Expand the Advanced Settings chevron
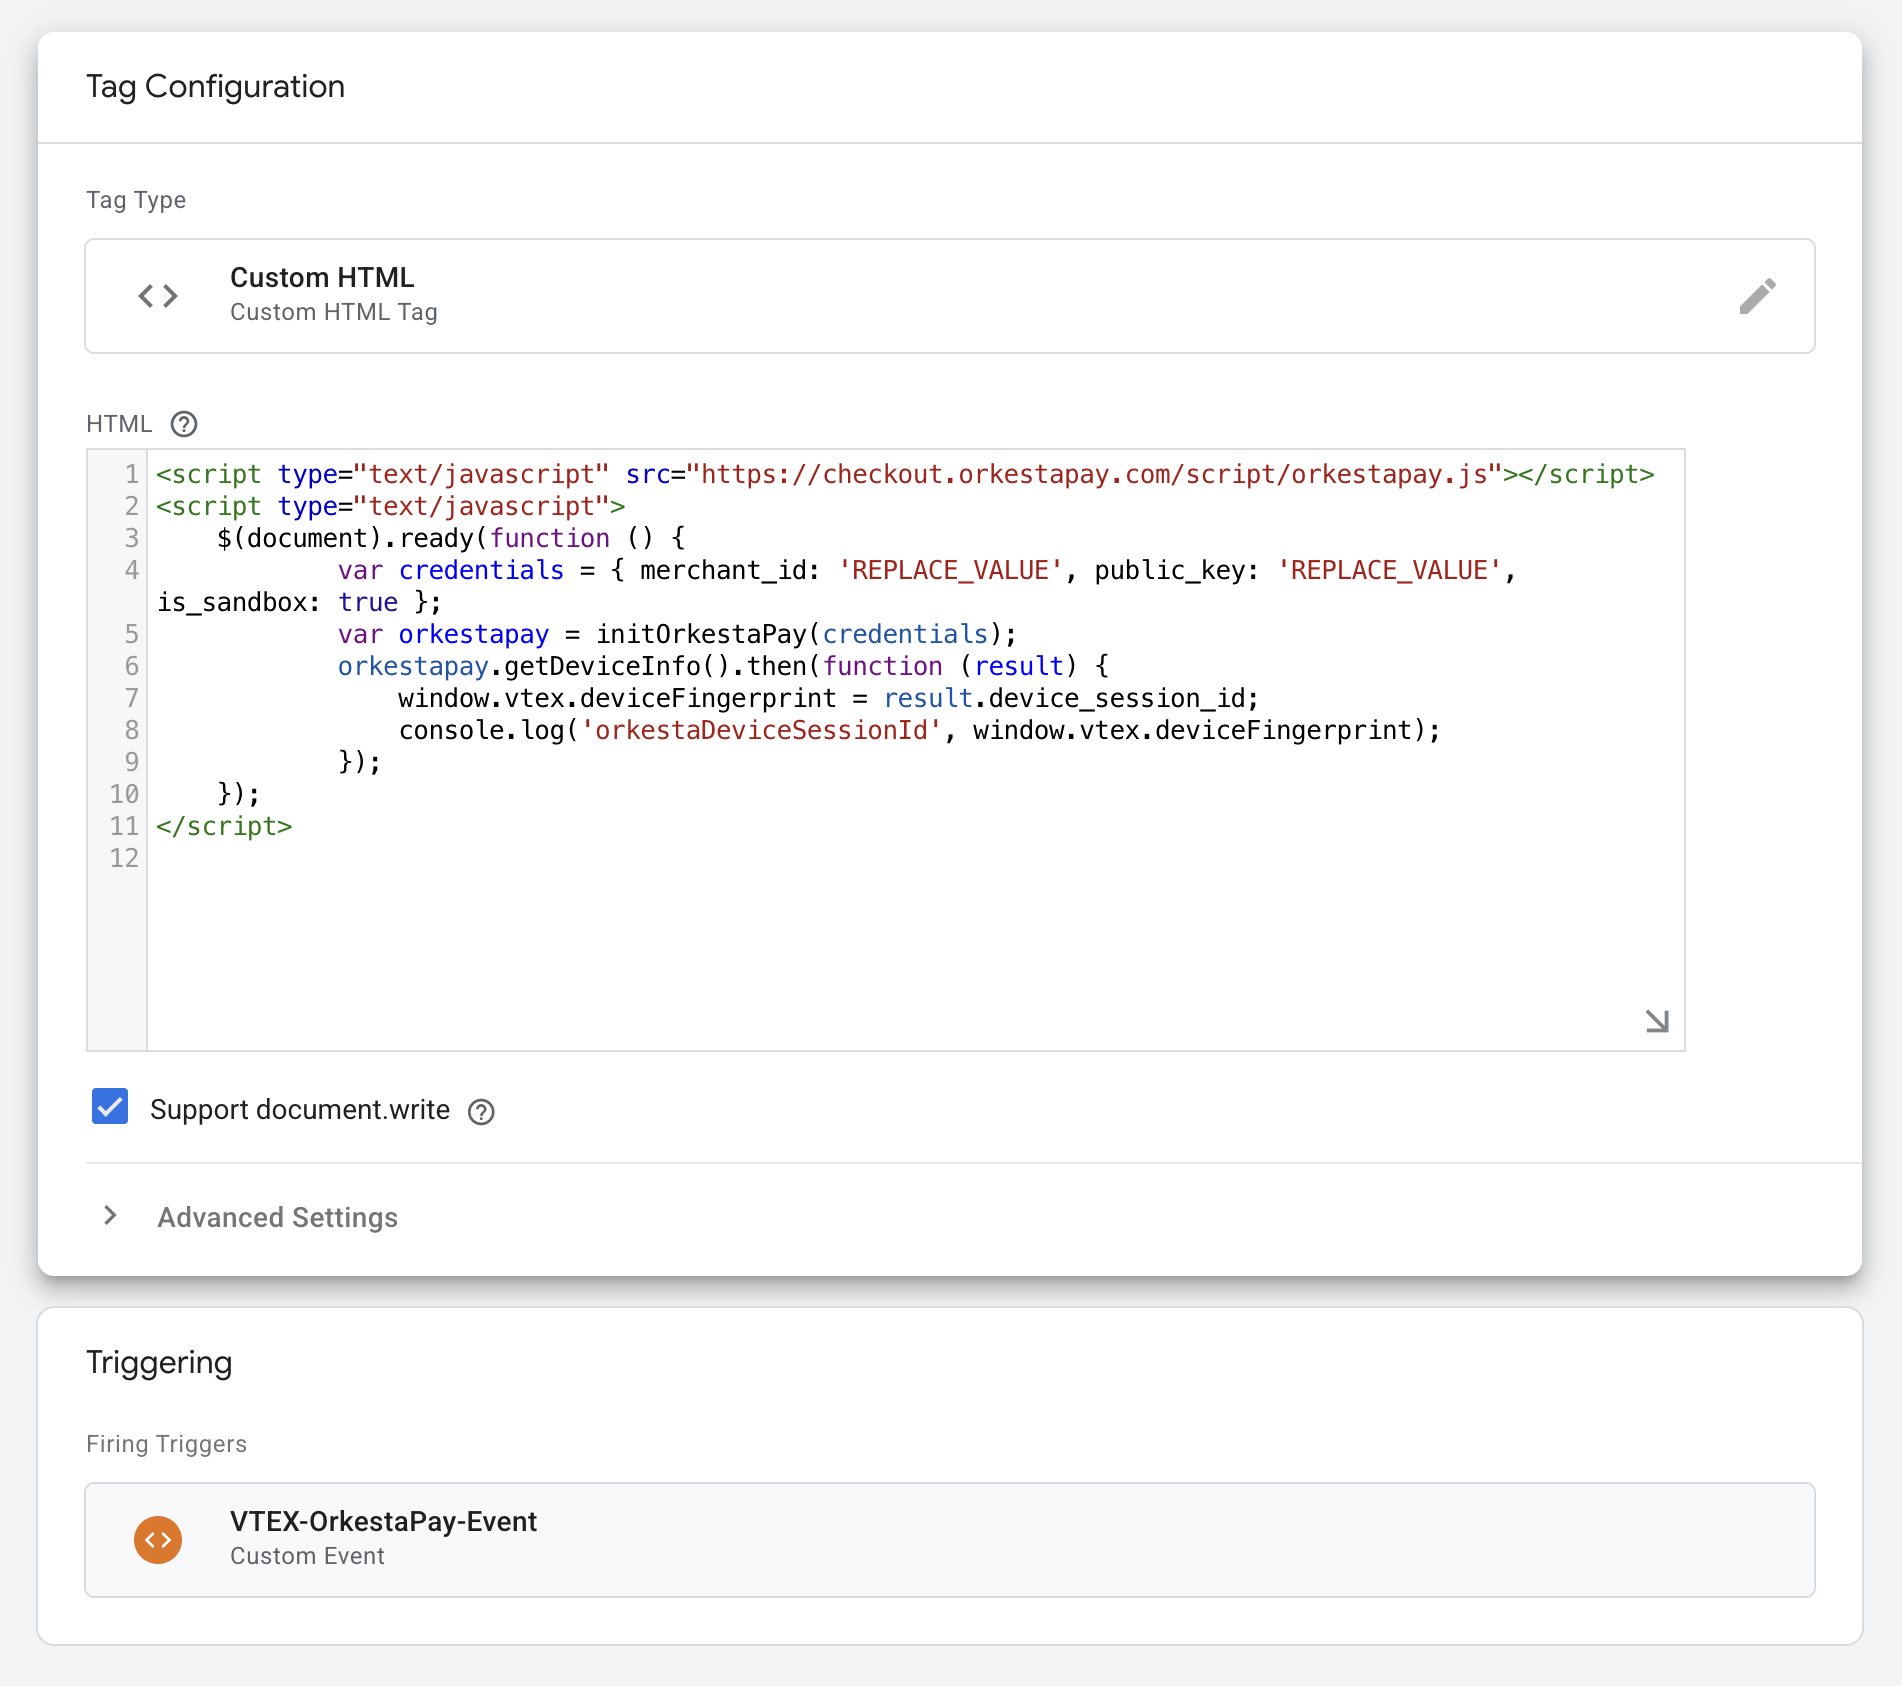The image size is (1902, 1686). point(110,1216)
